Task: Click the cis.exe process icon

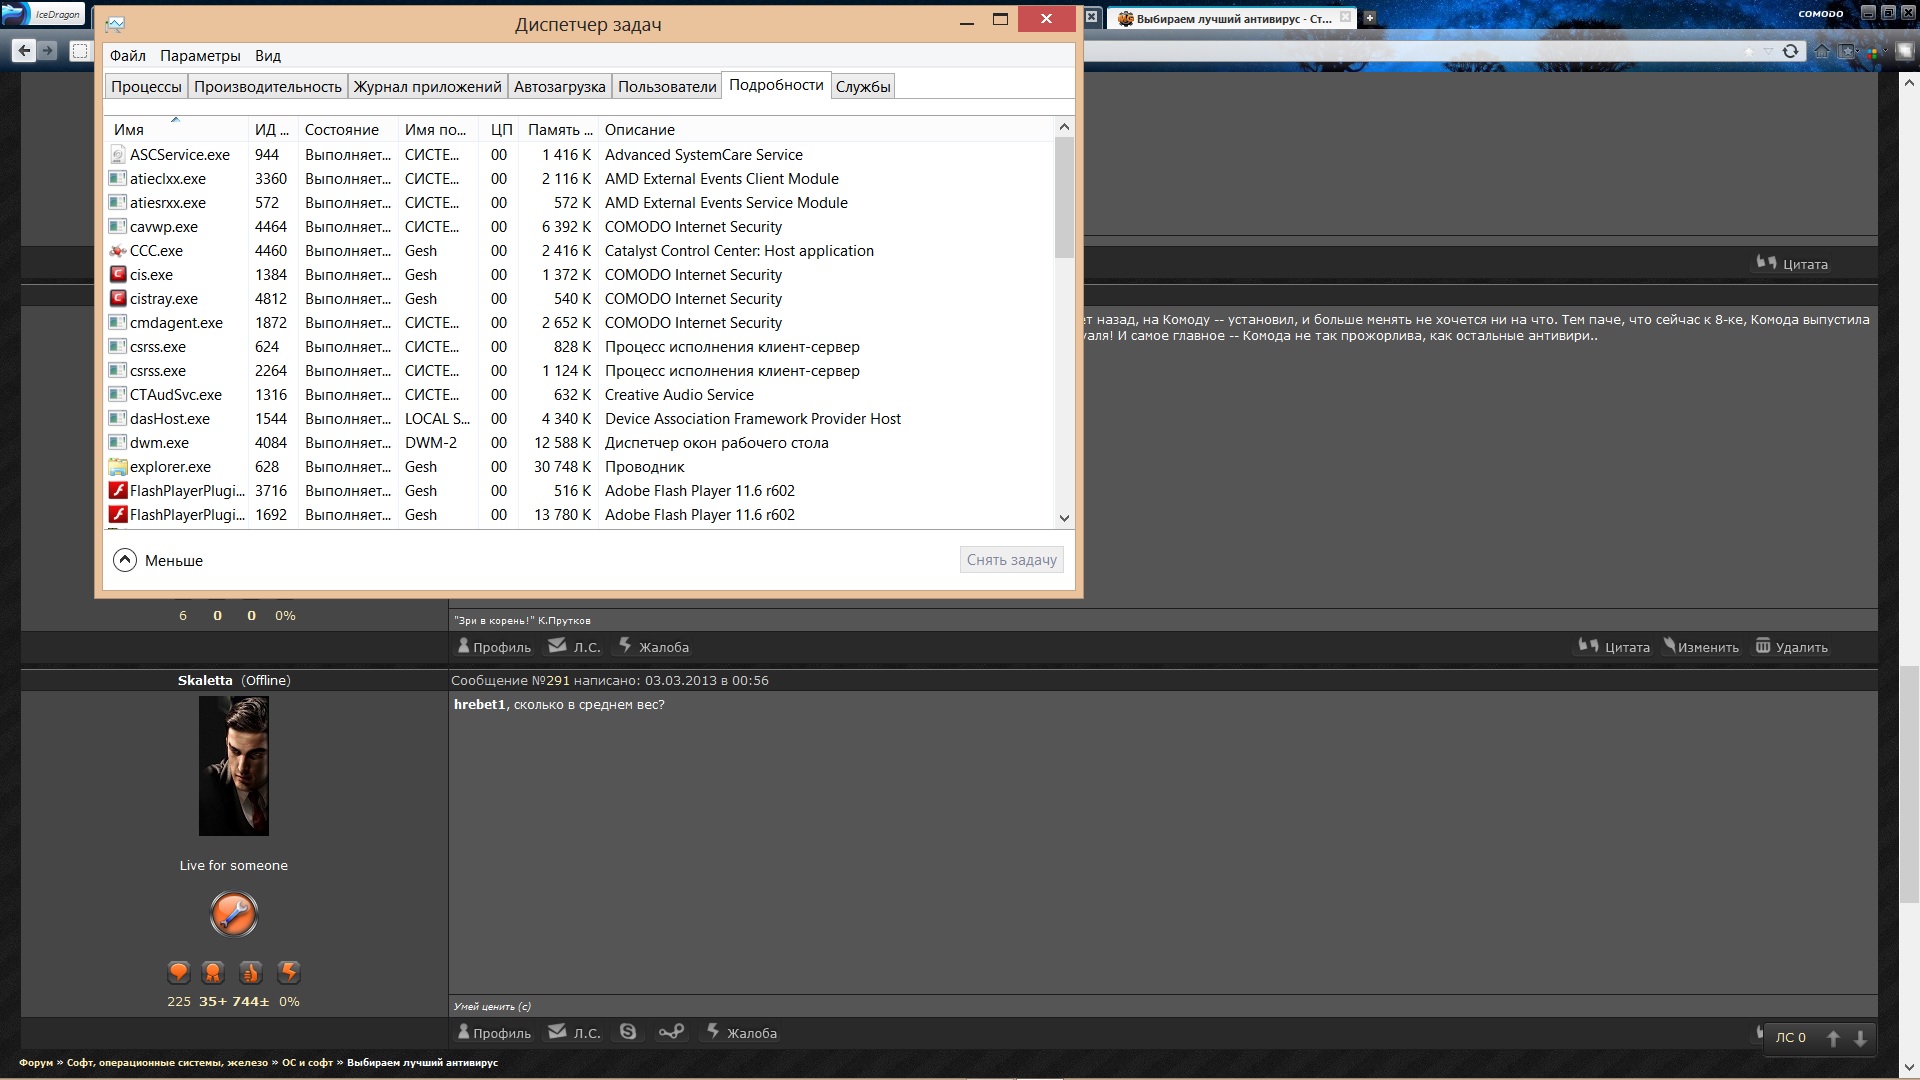Action: click(118, 274)
